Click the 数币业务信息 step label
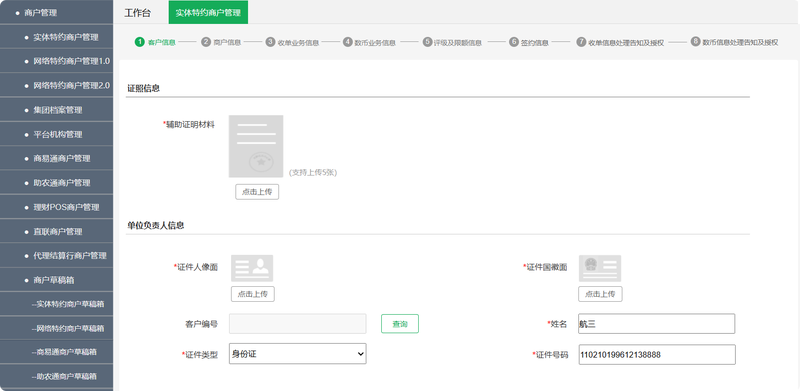 376,43
